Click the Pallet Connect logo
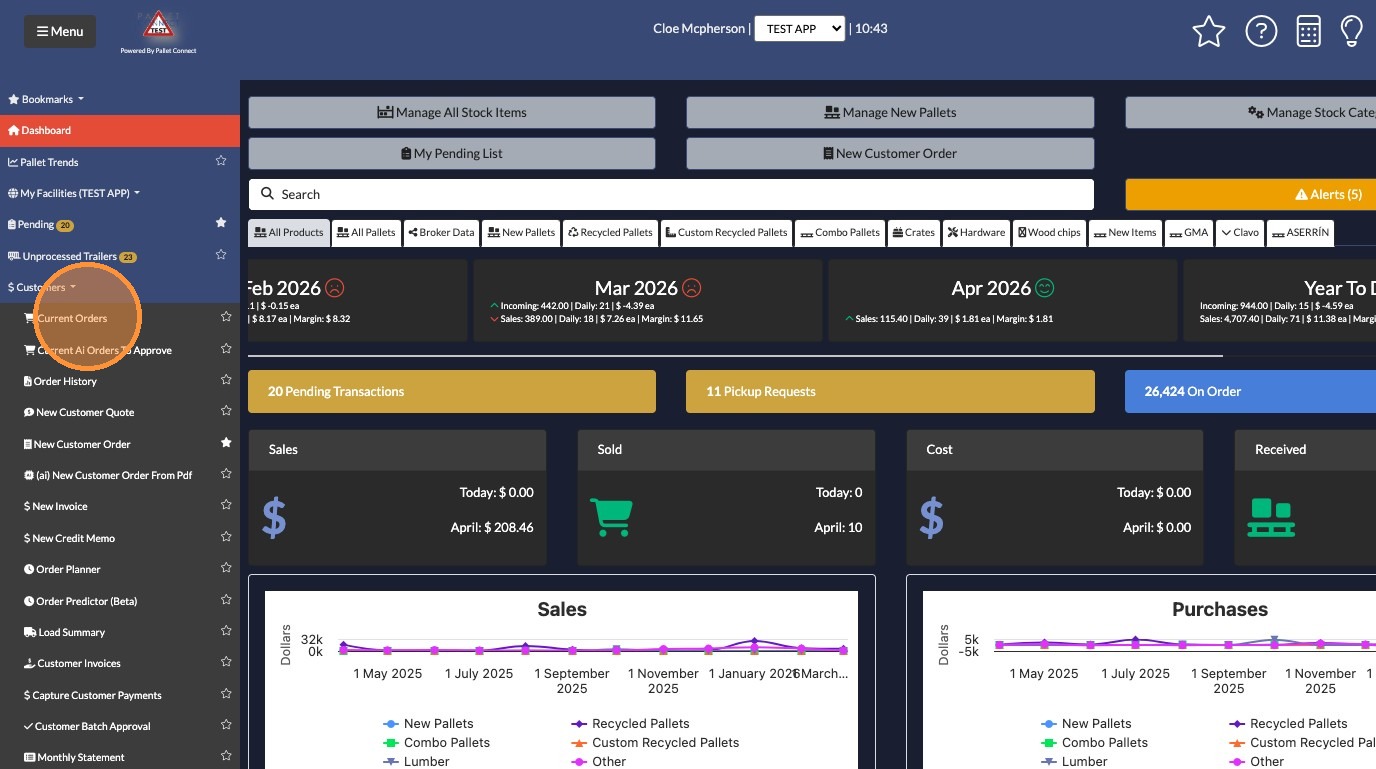Image resolution: width=1376 pixels, height=769 pixels. tap(158, 32)
